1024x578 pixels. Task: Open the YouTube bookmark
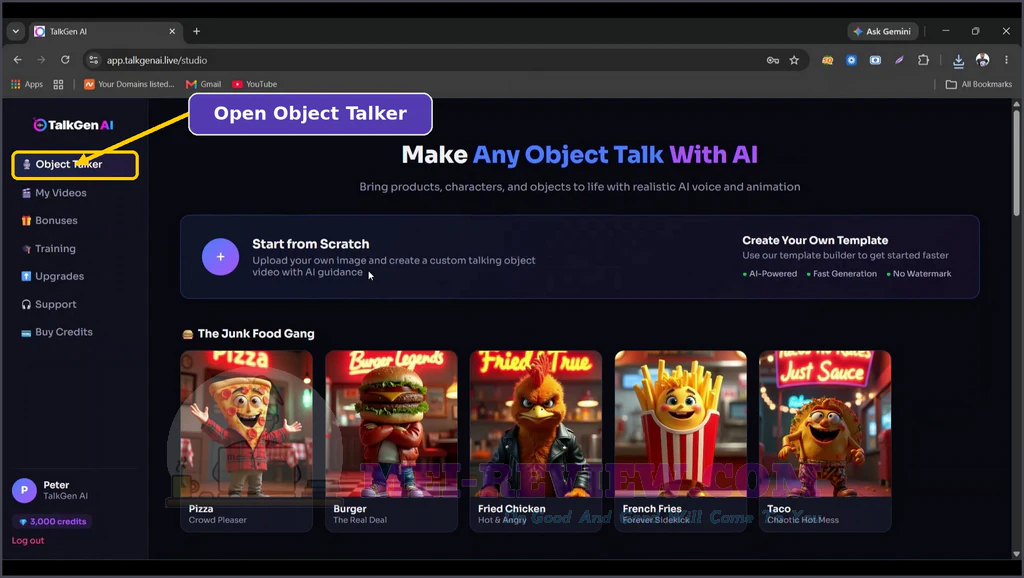[255, 84]
